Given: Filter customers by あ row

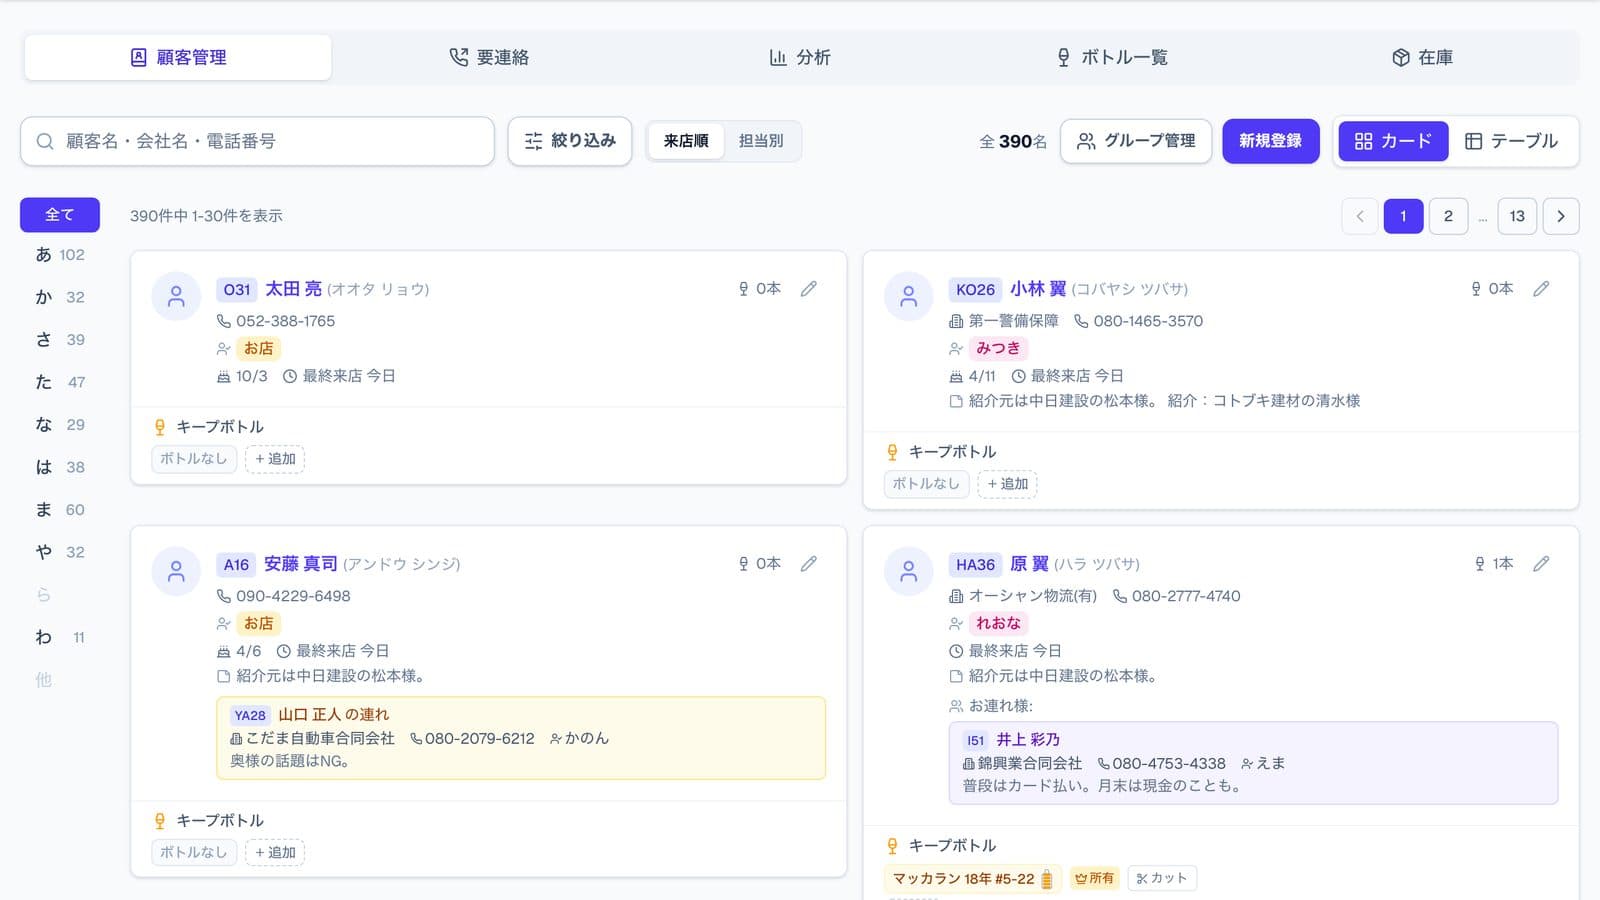Looking at the screenshot, I should pos(60,255).
